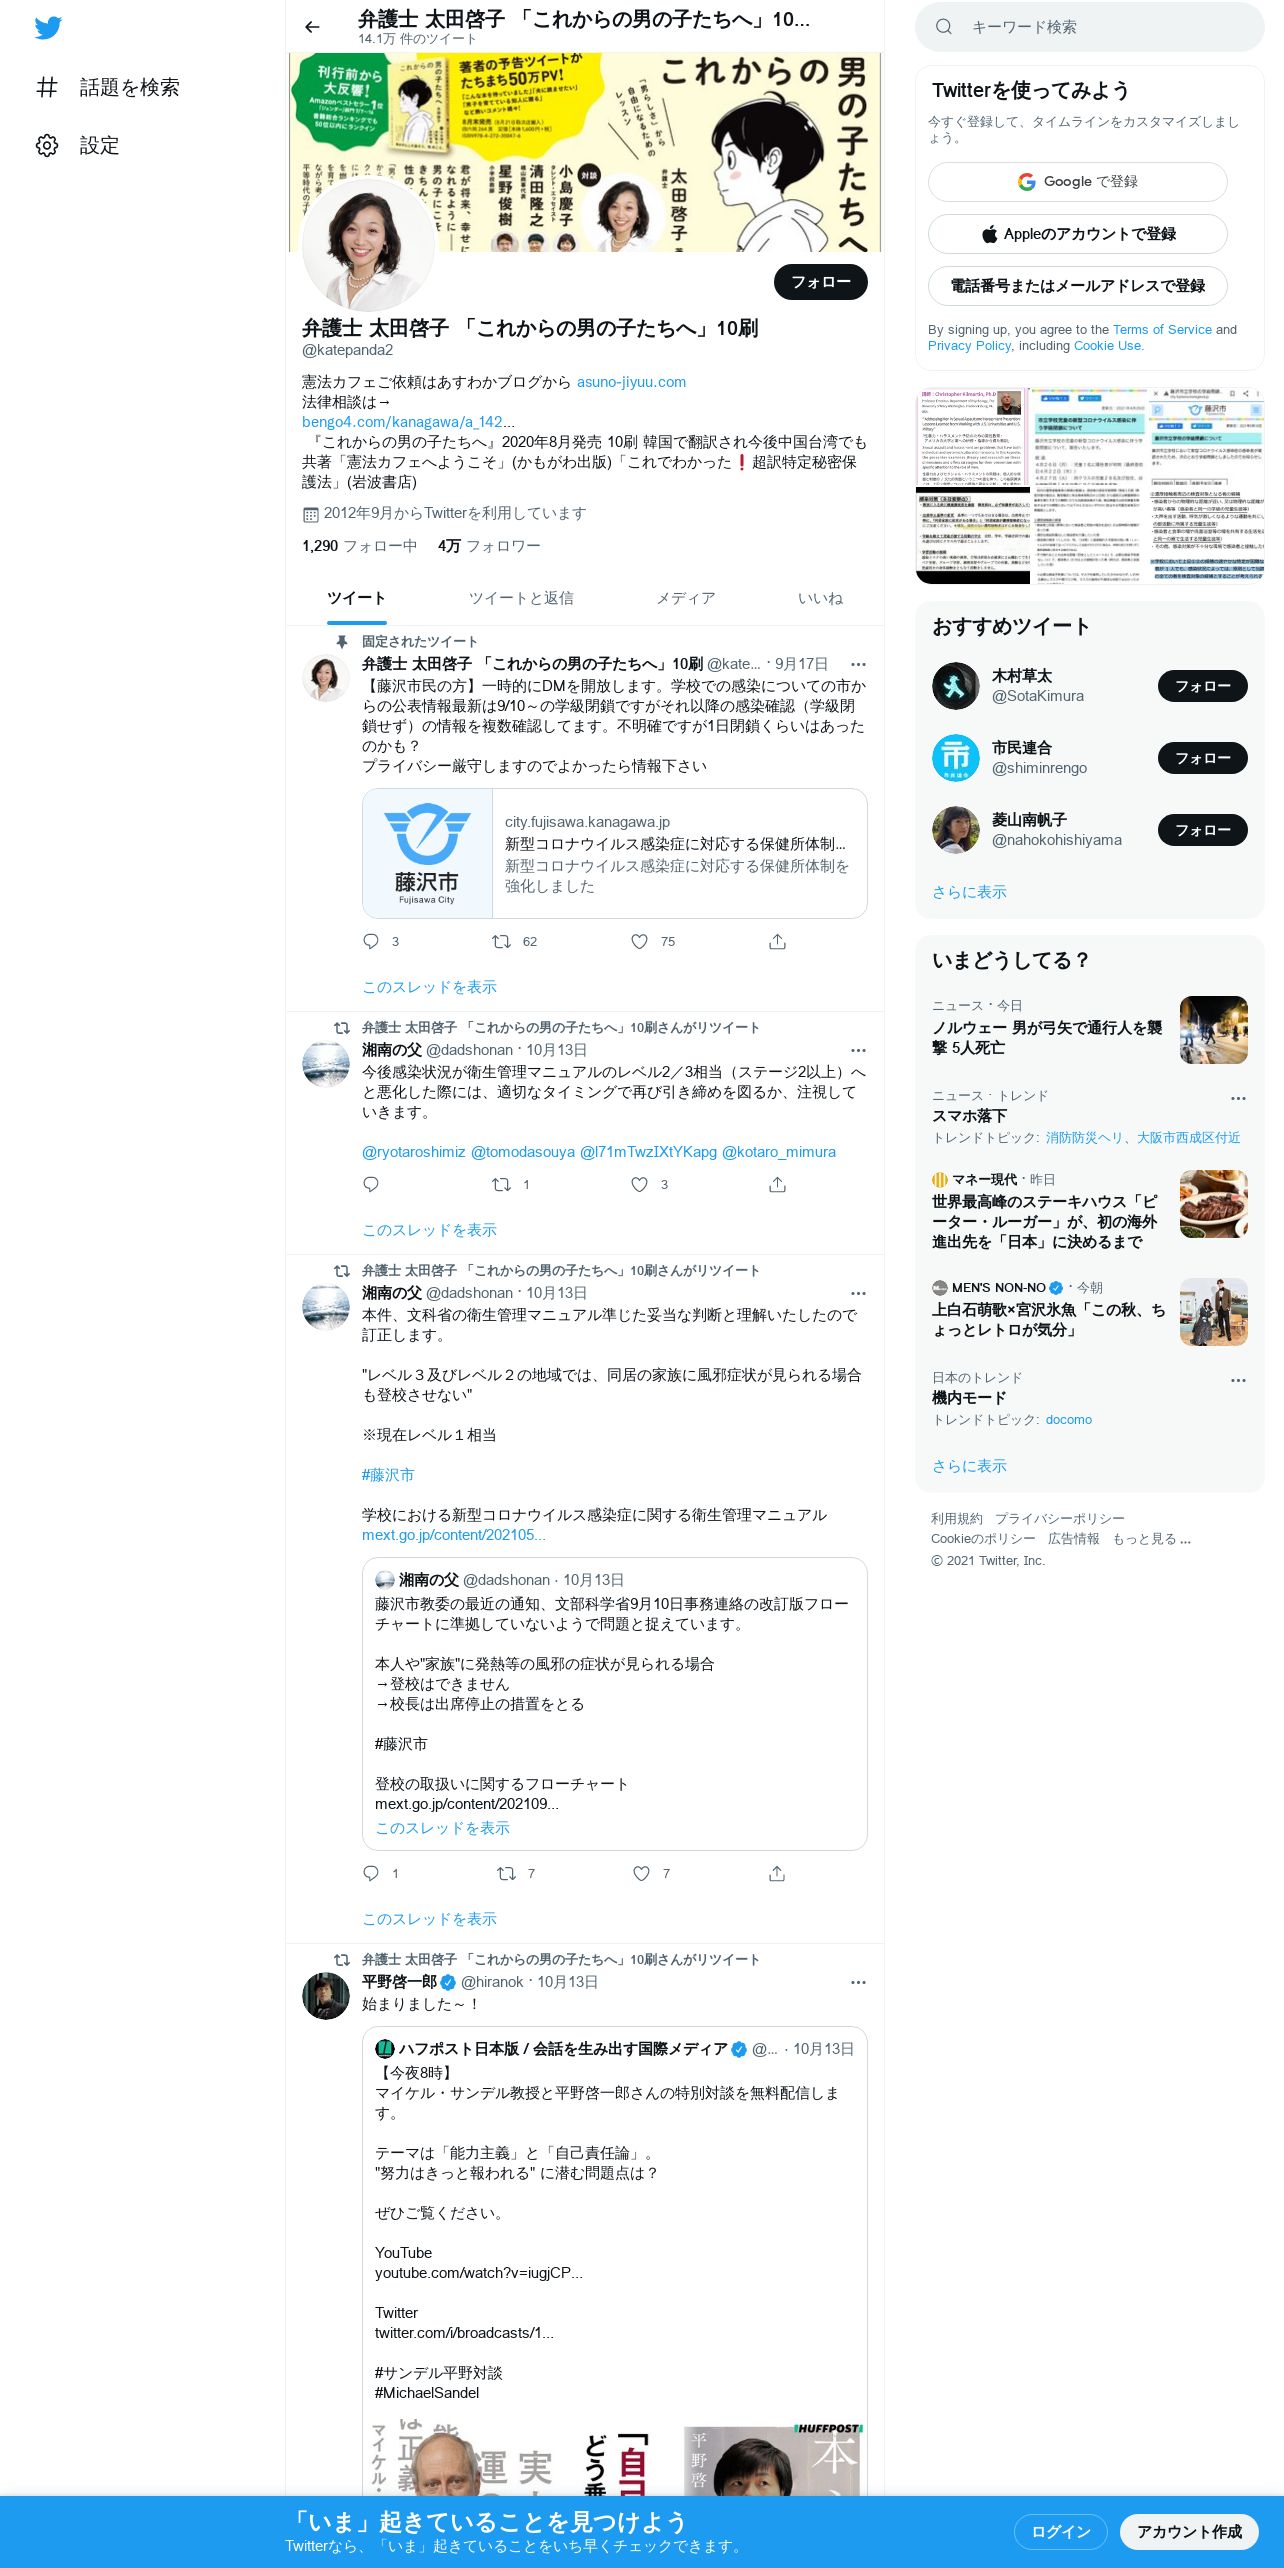Open Terms of Service link
Screen dimensions: 1284x2568
click(1162, 330)
